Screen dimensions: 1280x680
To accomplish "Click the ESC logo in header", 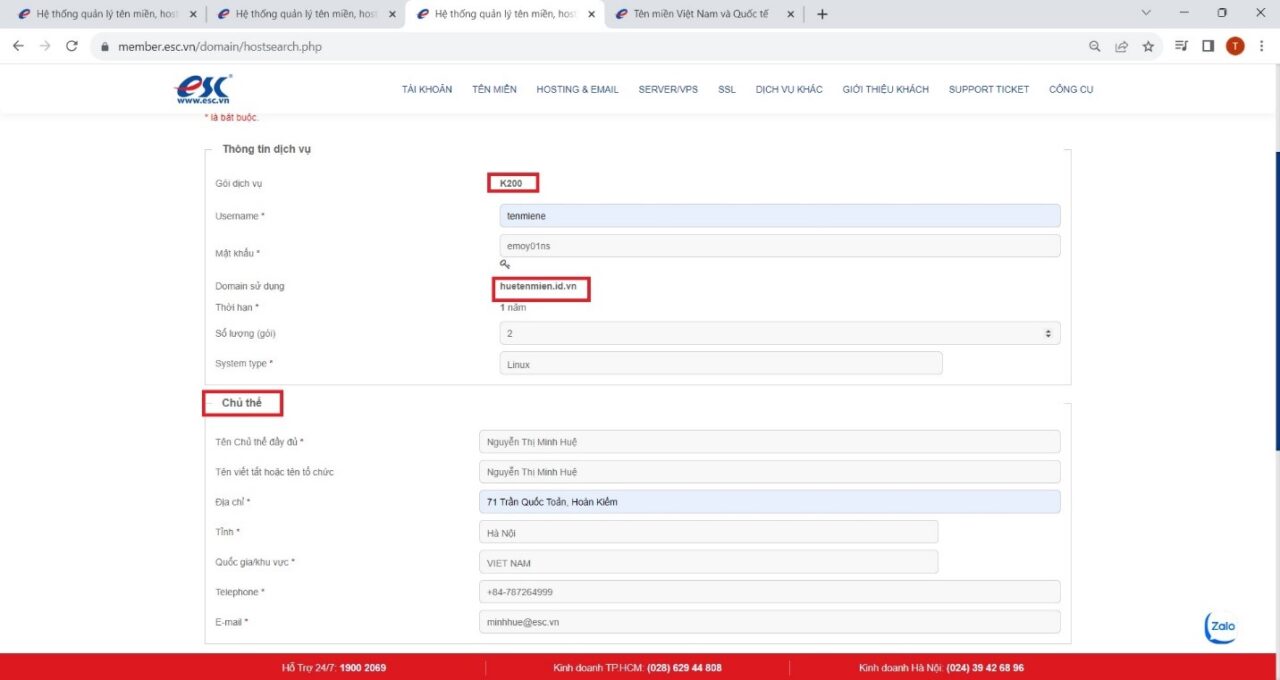I will (203, 89).
